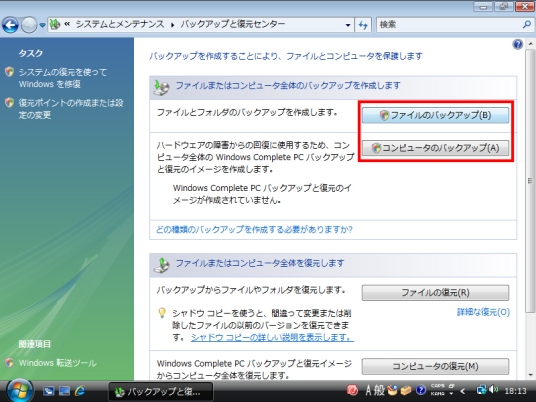This screenshot has width=536, height=402.
Task: Click the network tray icon
Action: pyautogui.click(x=481, y=390)
